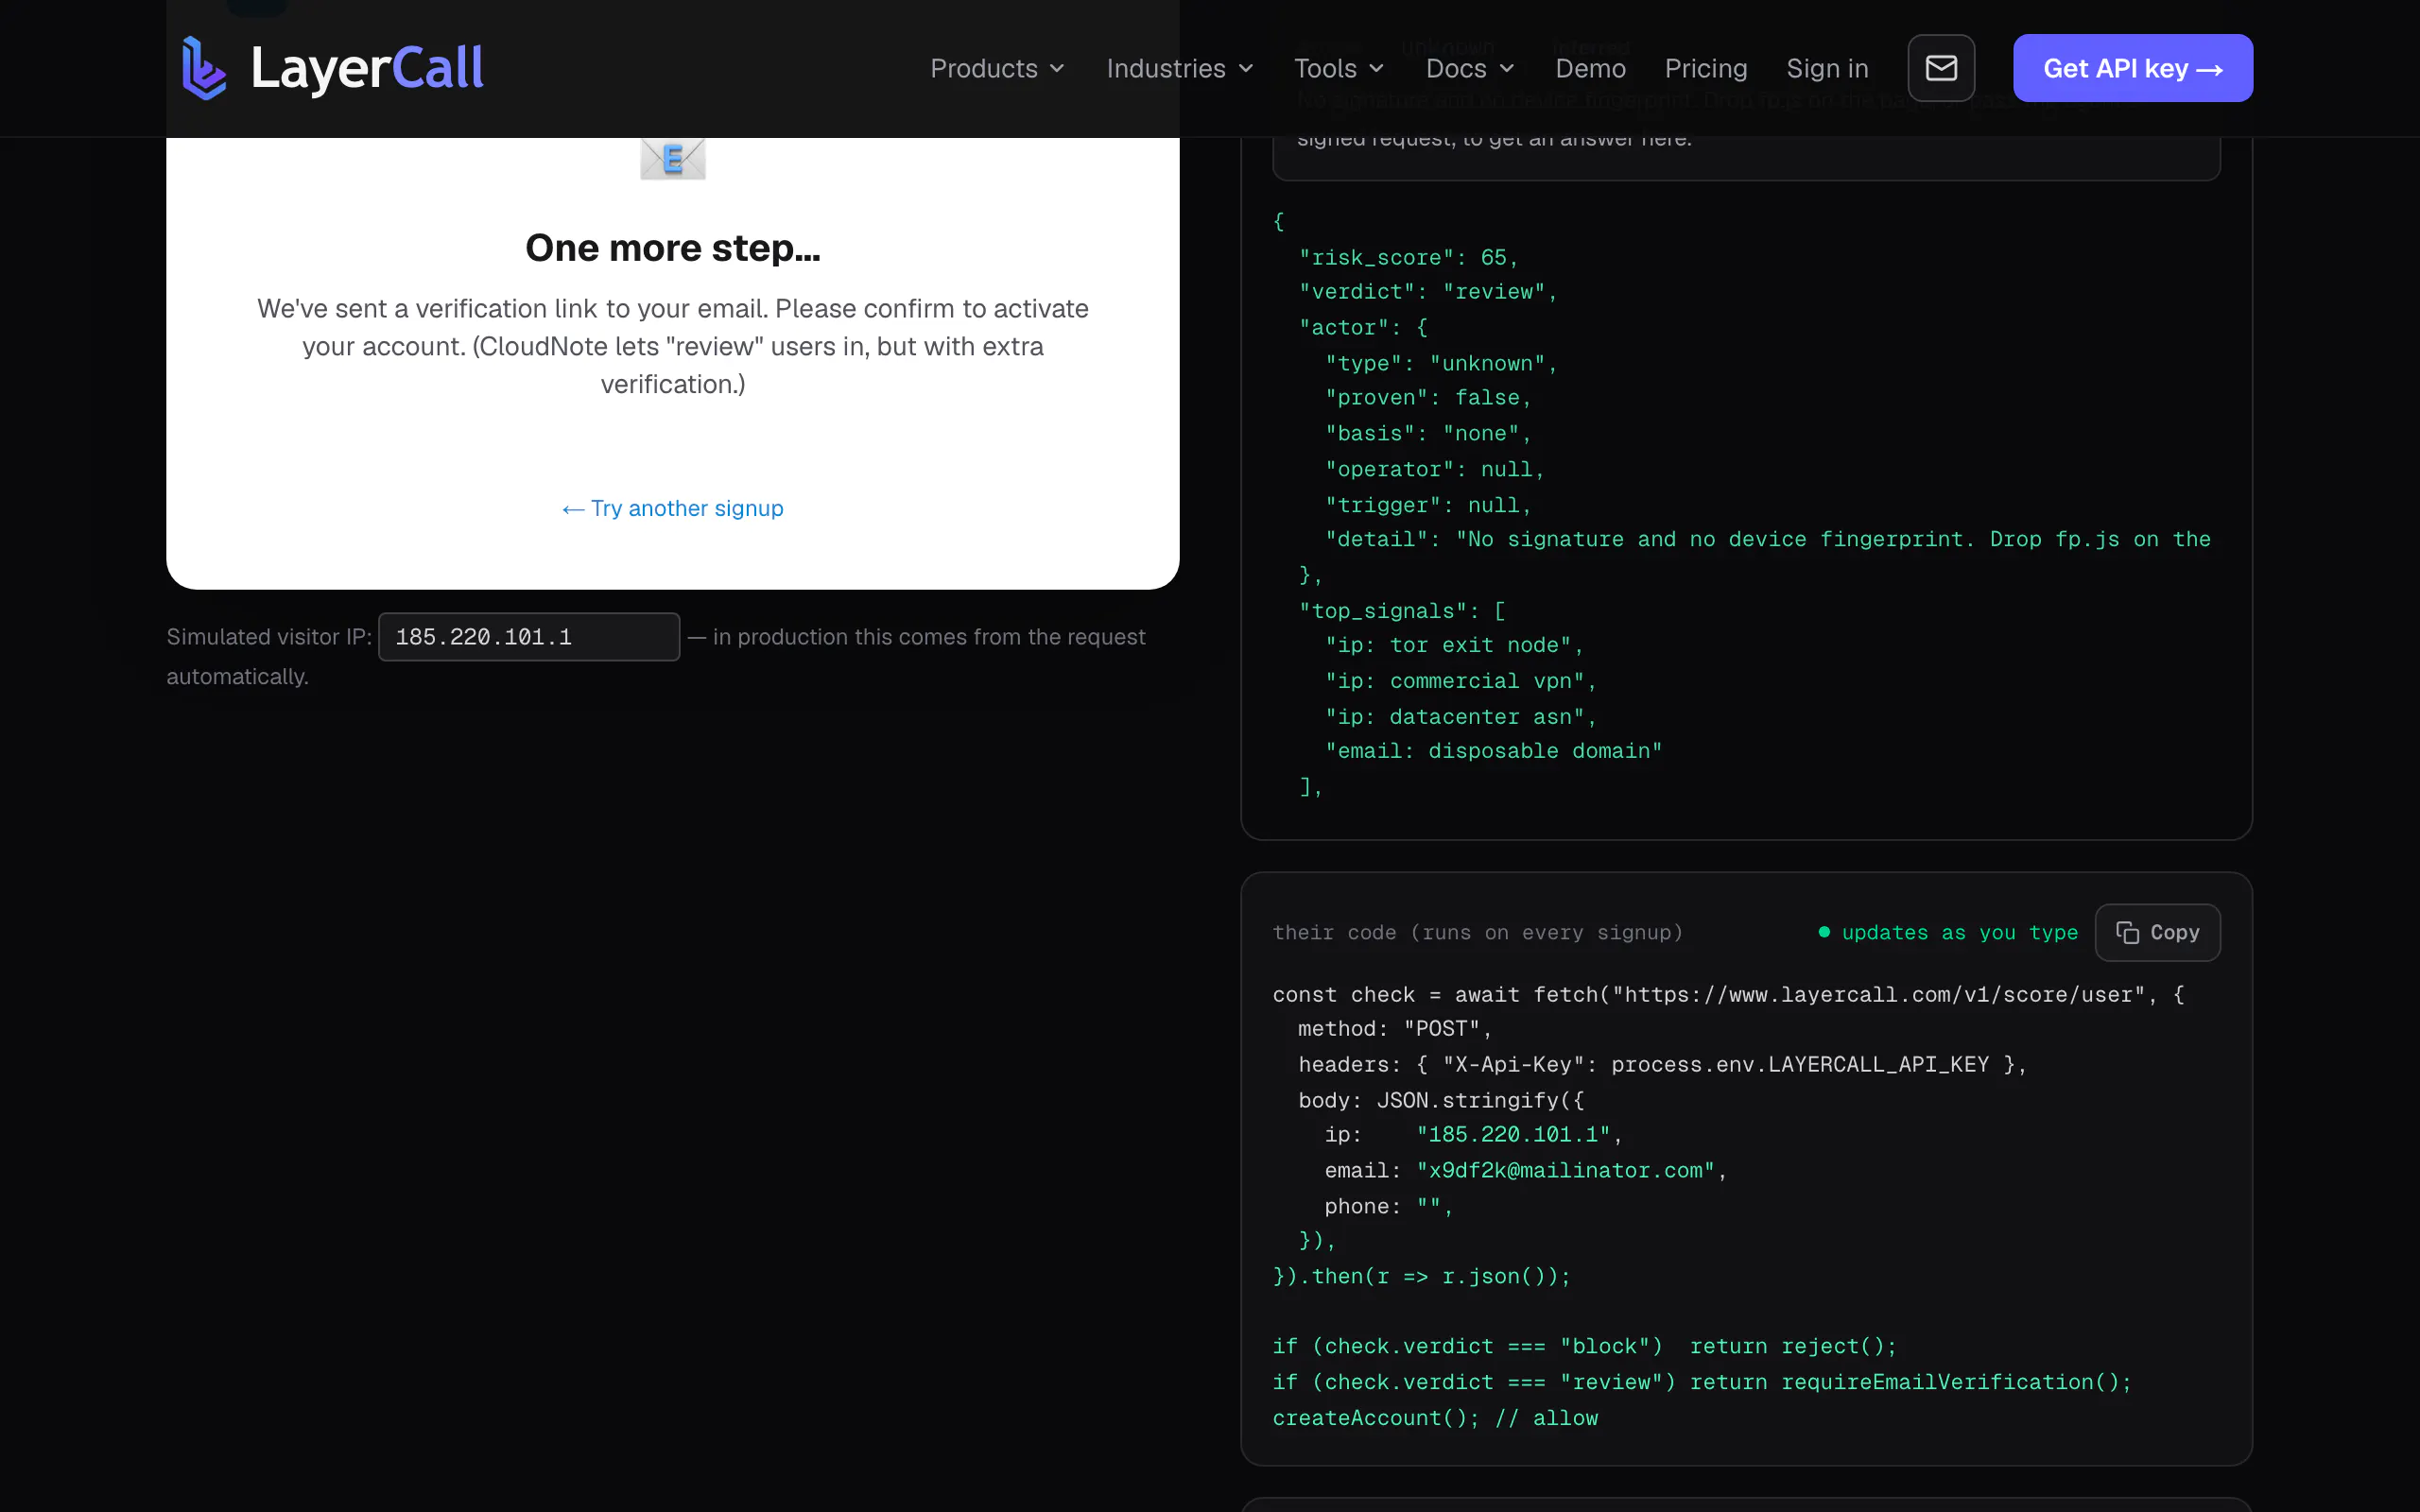2420x1512 pixels.
Task: Expand the Industries dropdown menu
Action: click(x=1180, y=68)
